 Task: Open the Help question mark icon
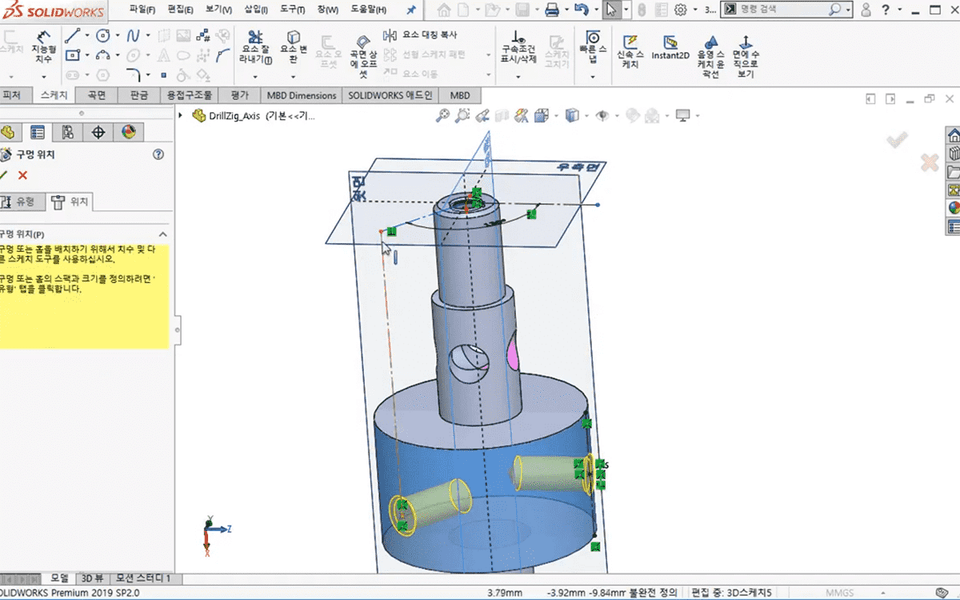(x=885, y=9)
